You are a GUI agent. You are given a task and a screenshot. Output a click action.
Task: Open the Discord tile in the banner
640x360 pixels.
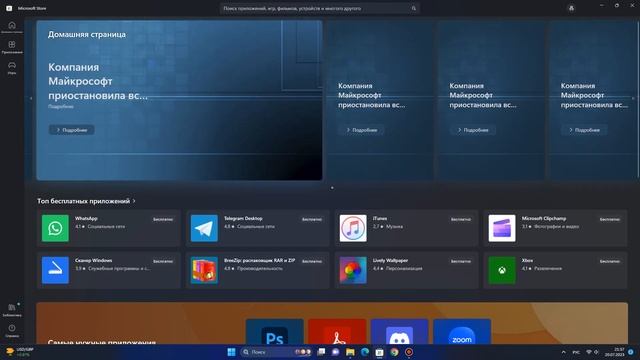(x=400, y=331)
